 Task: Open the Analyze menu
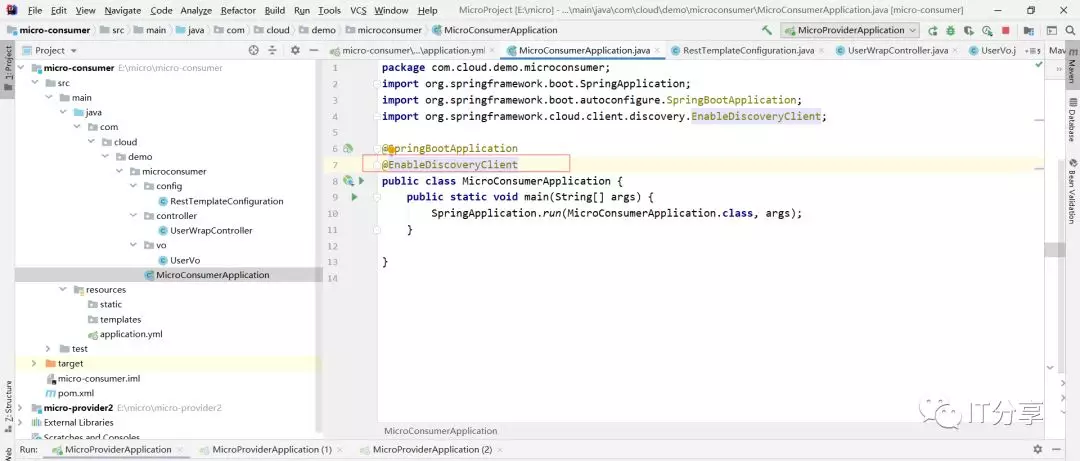[x=196, y=10]
